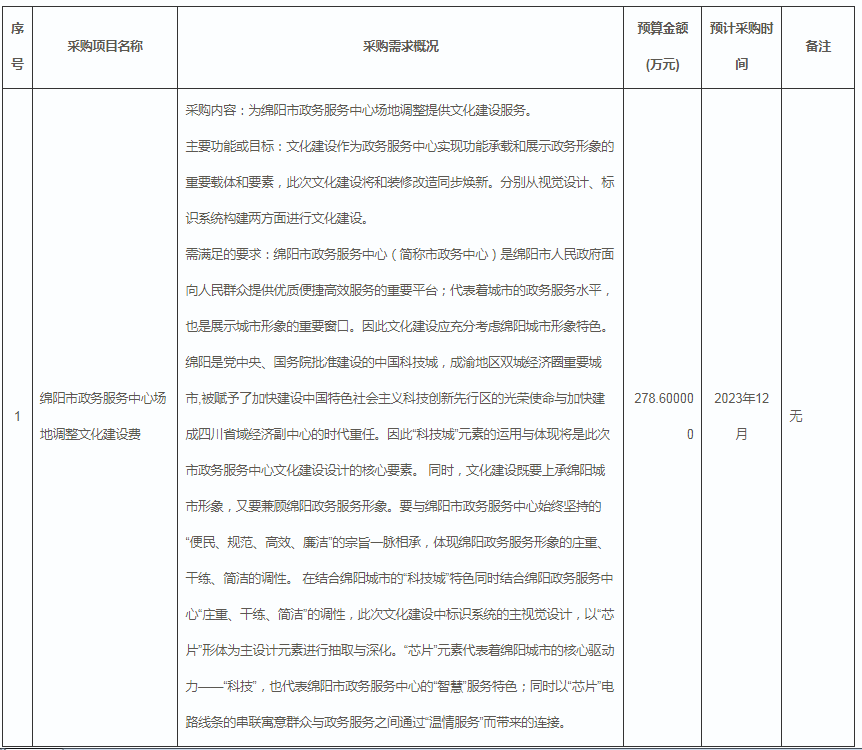The width and height of the screenshot is (862, 750).
Task: Click the line starting 绵阳是党中央、国务院批准建设
Action: pos(399,362)
